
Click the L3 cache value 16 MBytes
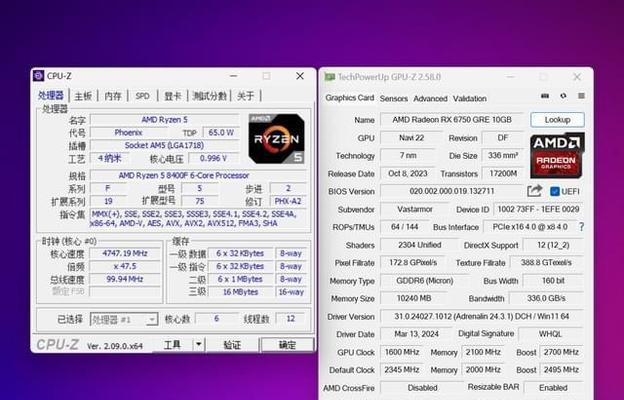[240, 292]
